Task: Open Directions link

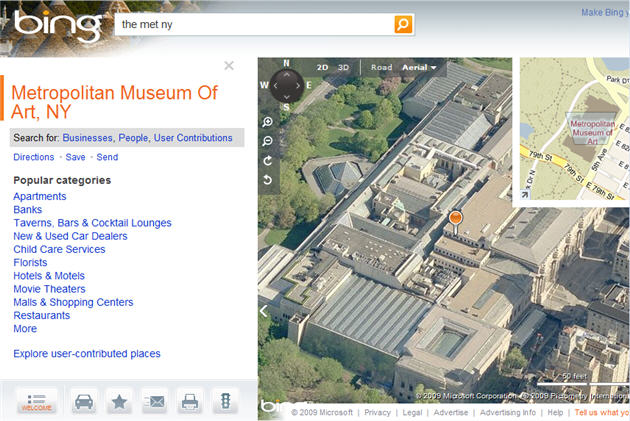Action: pos(34,157)
